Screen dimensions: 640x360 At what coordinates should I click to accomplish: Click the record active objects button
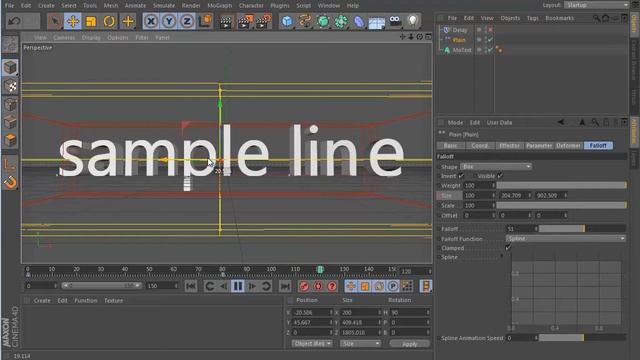[x=304, y=286]
